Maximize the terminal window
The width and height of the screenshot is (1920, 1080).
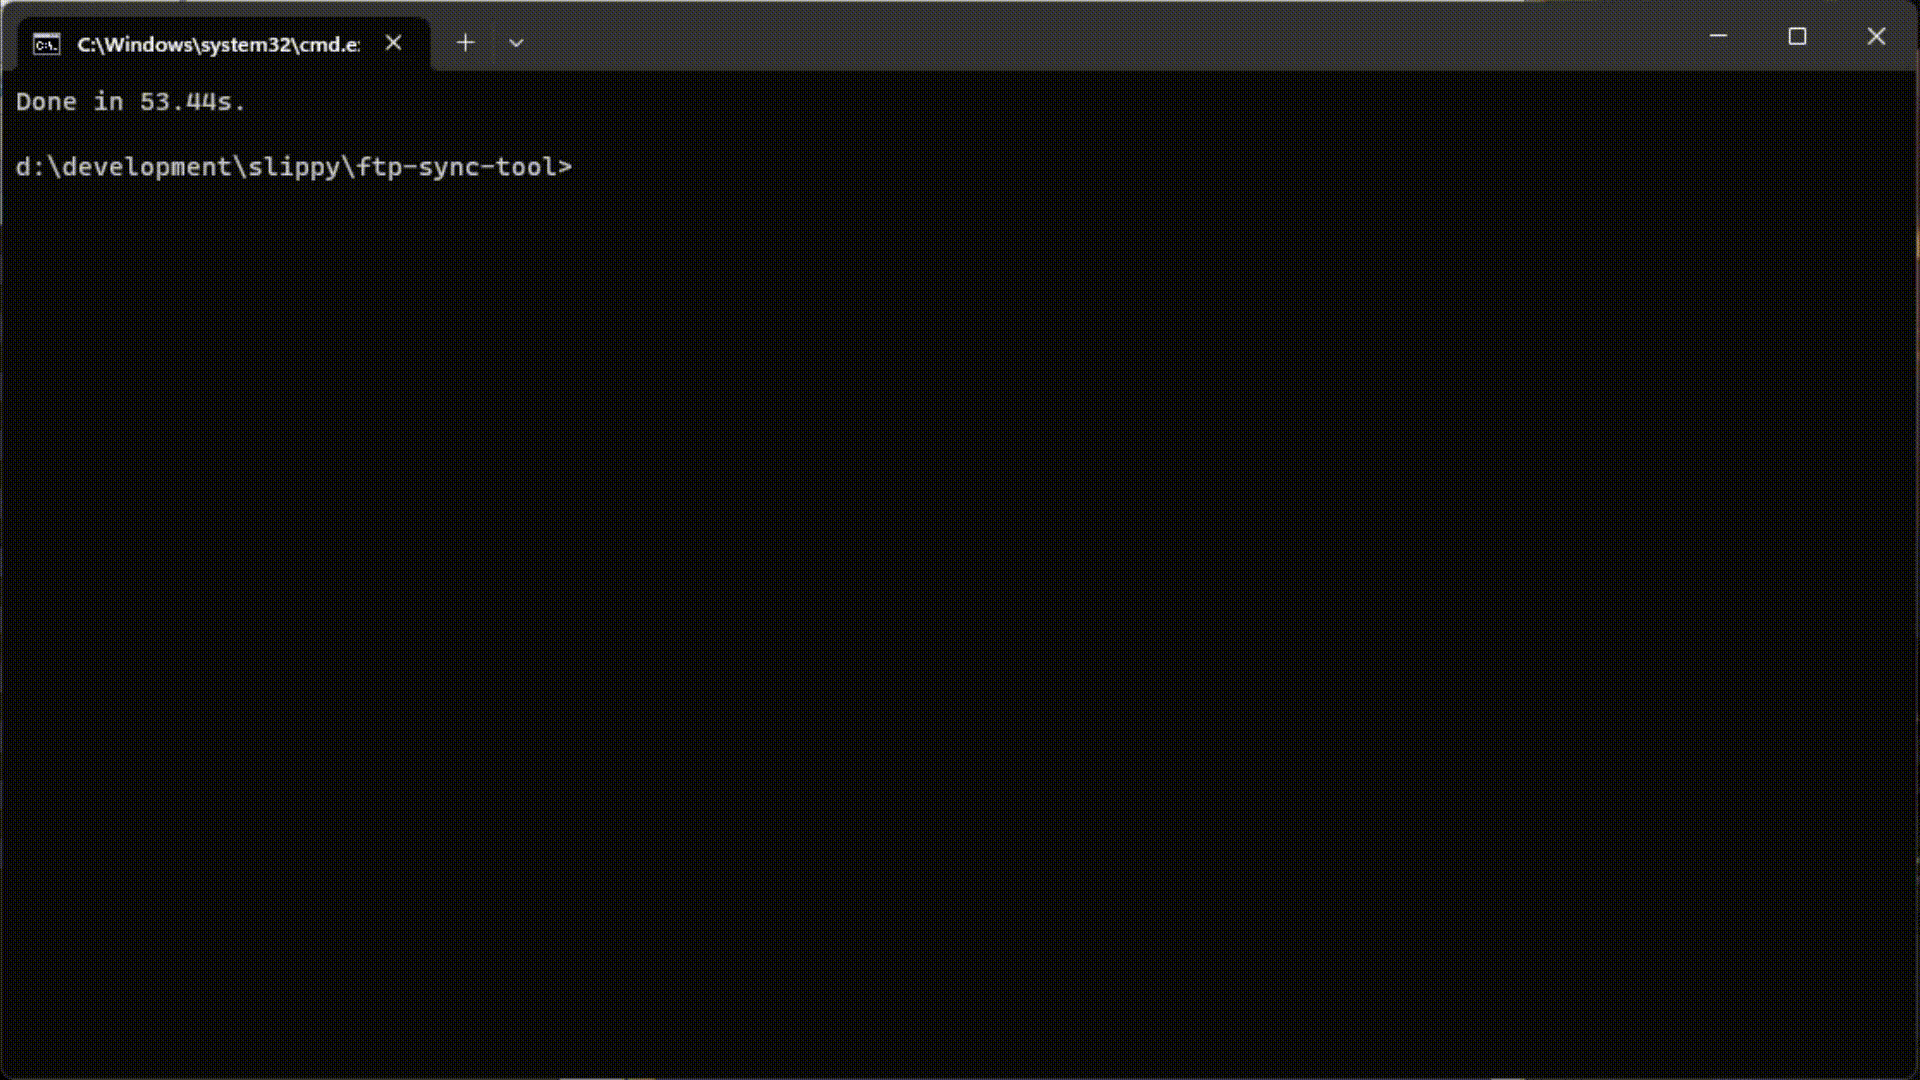[1797, 37]
